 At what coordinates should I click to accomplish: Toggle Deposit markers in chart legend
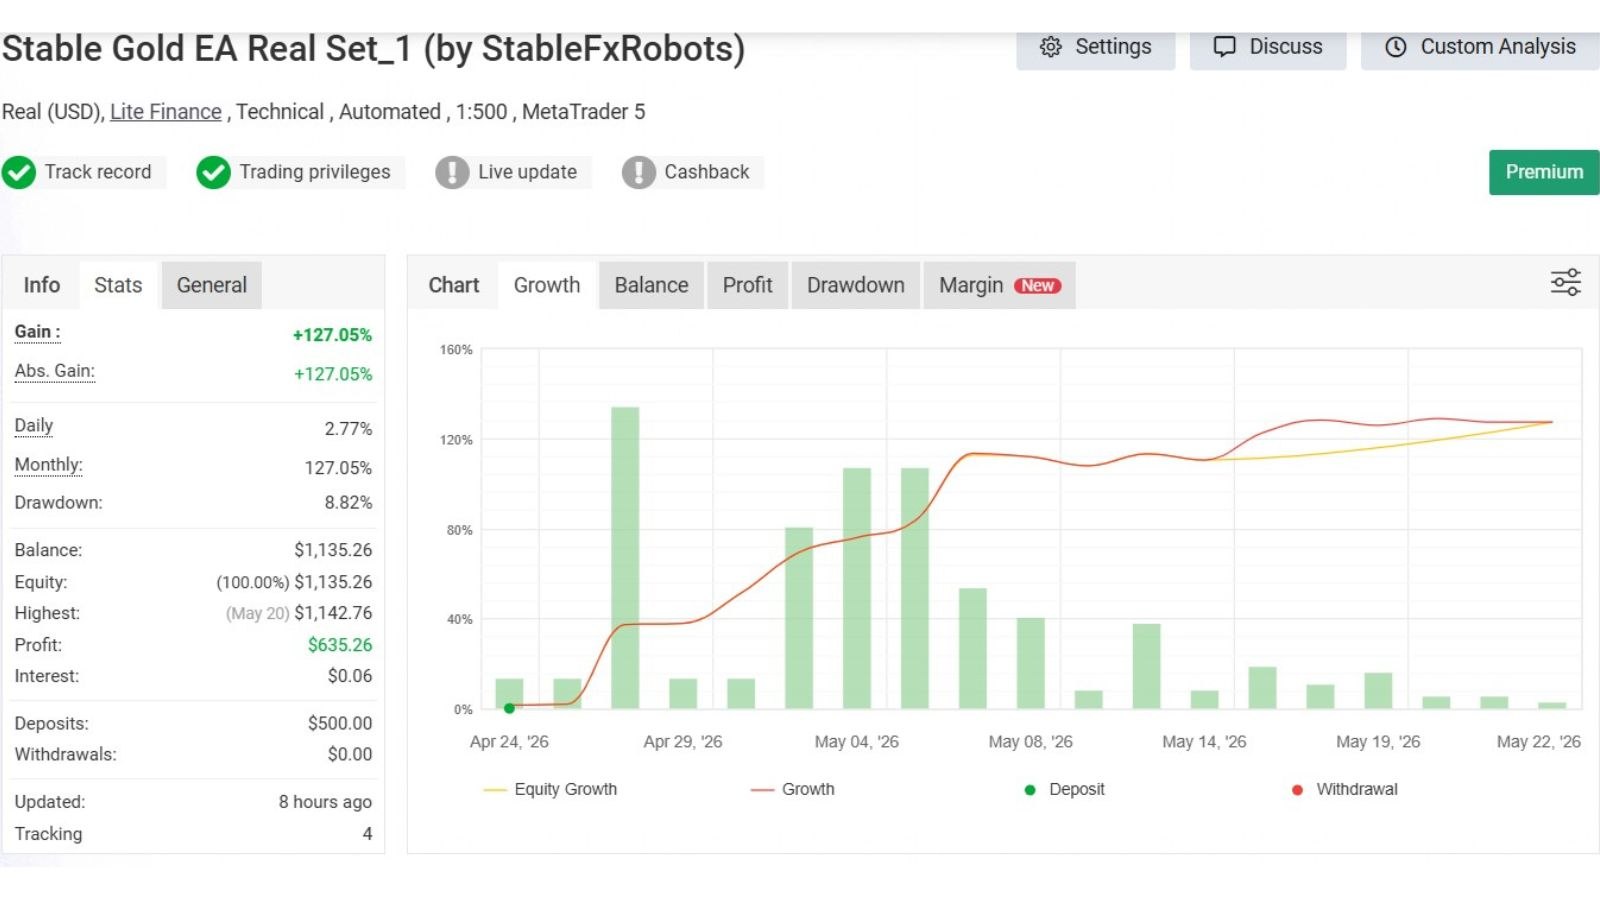(x=1064, y=789)
